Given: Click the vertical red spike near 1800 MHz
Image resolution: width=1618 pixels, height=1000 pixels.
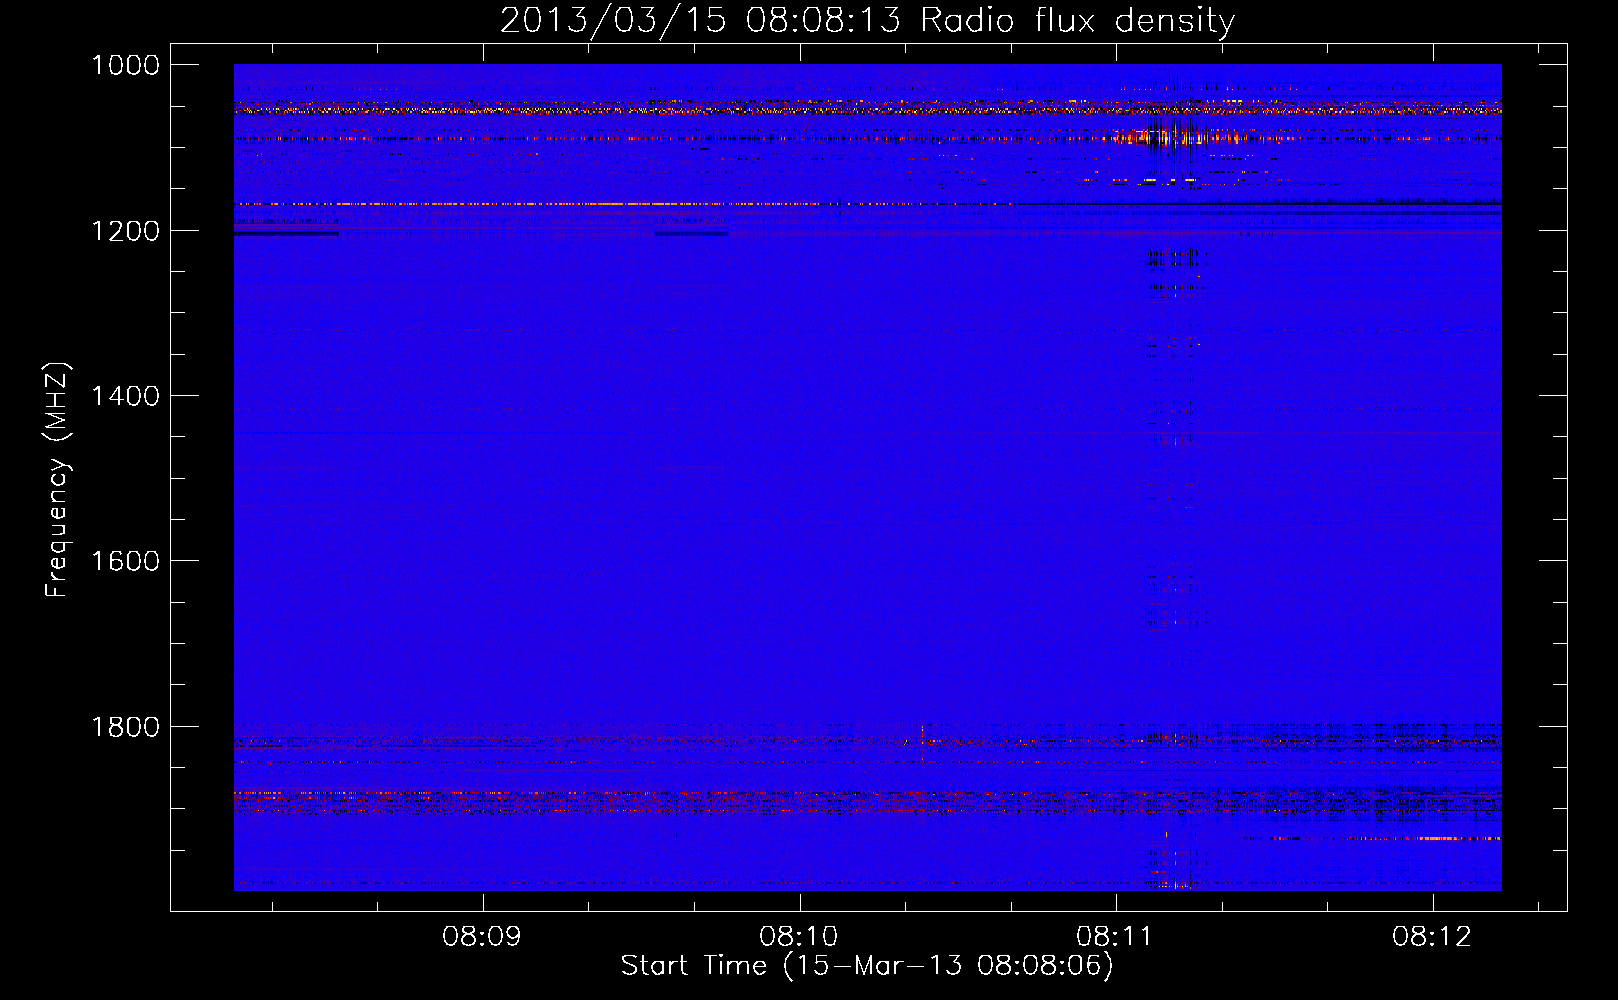Looking at the screenshot, I should tap(921, 743).
